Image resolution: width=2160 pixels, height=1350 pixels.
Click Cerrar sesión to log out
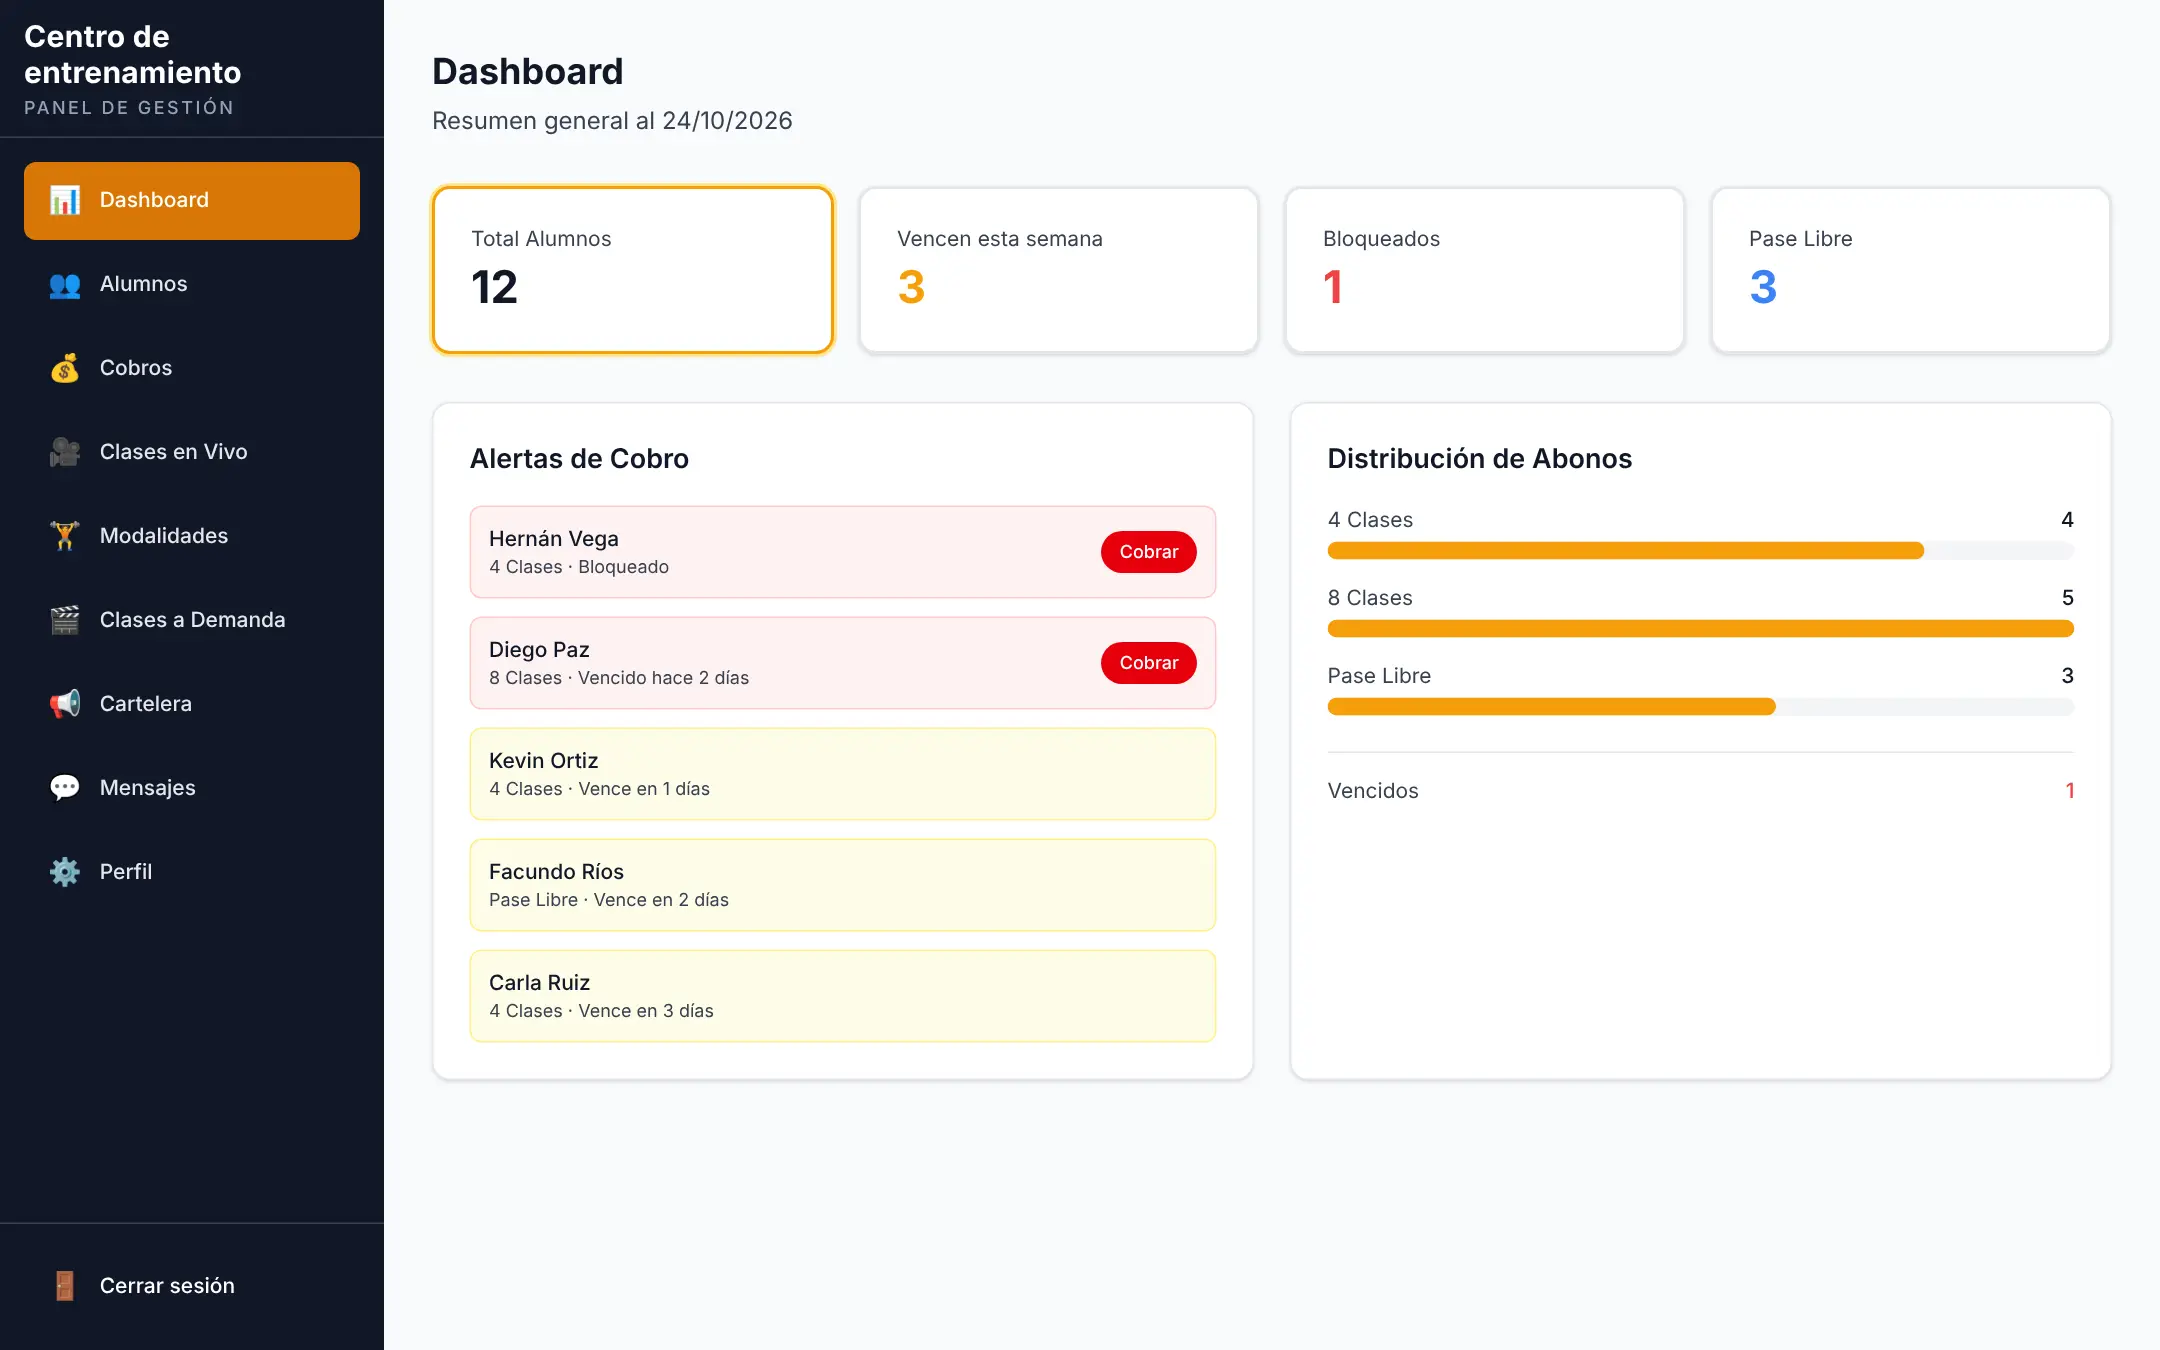[x=192, y=1286]
